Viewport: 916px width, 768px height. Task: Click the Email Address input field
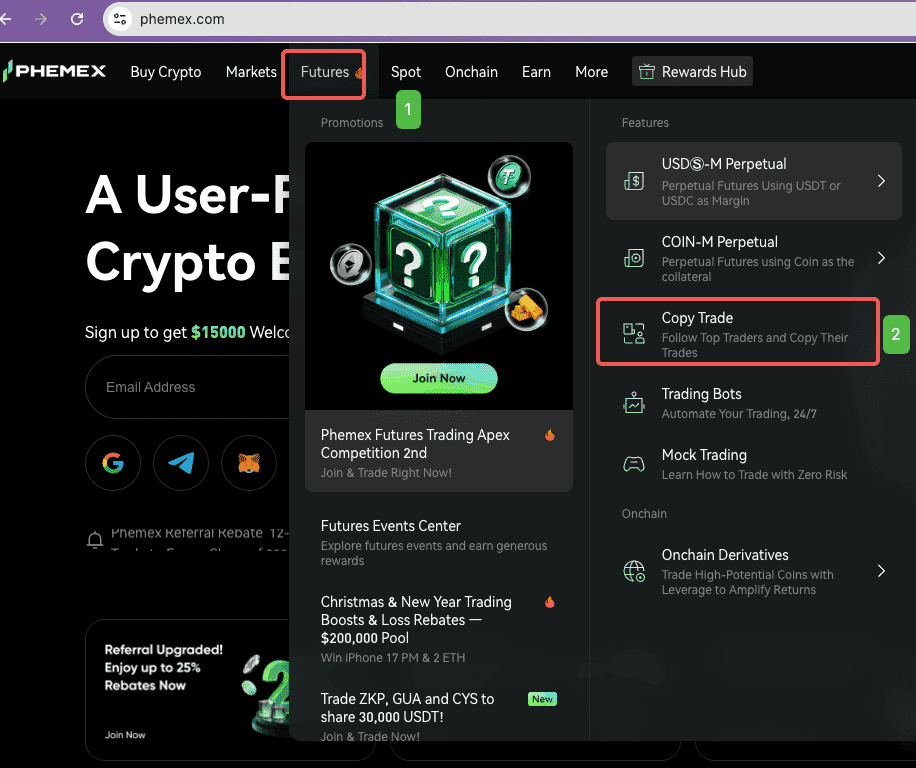click(188, 387)
